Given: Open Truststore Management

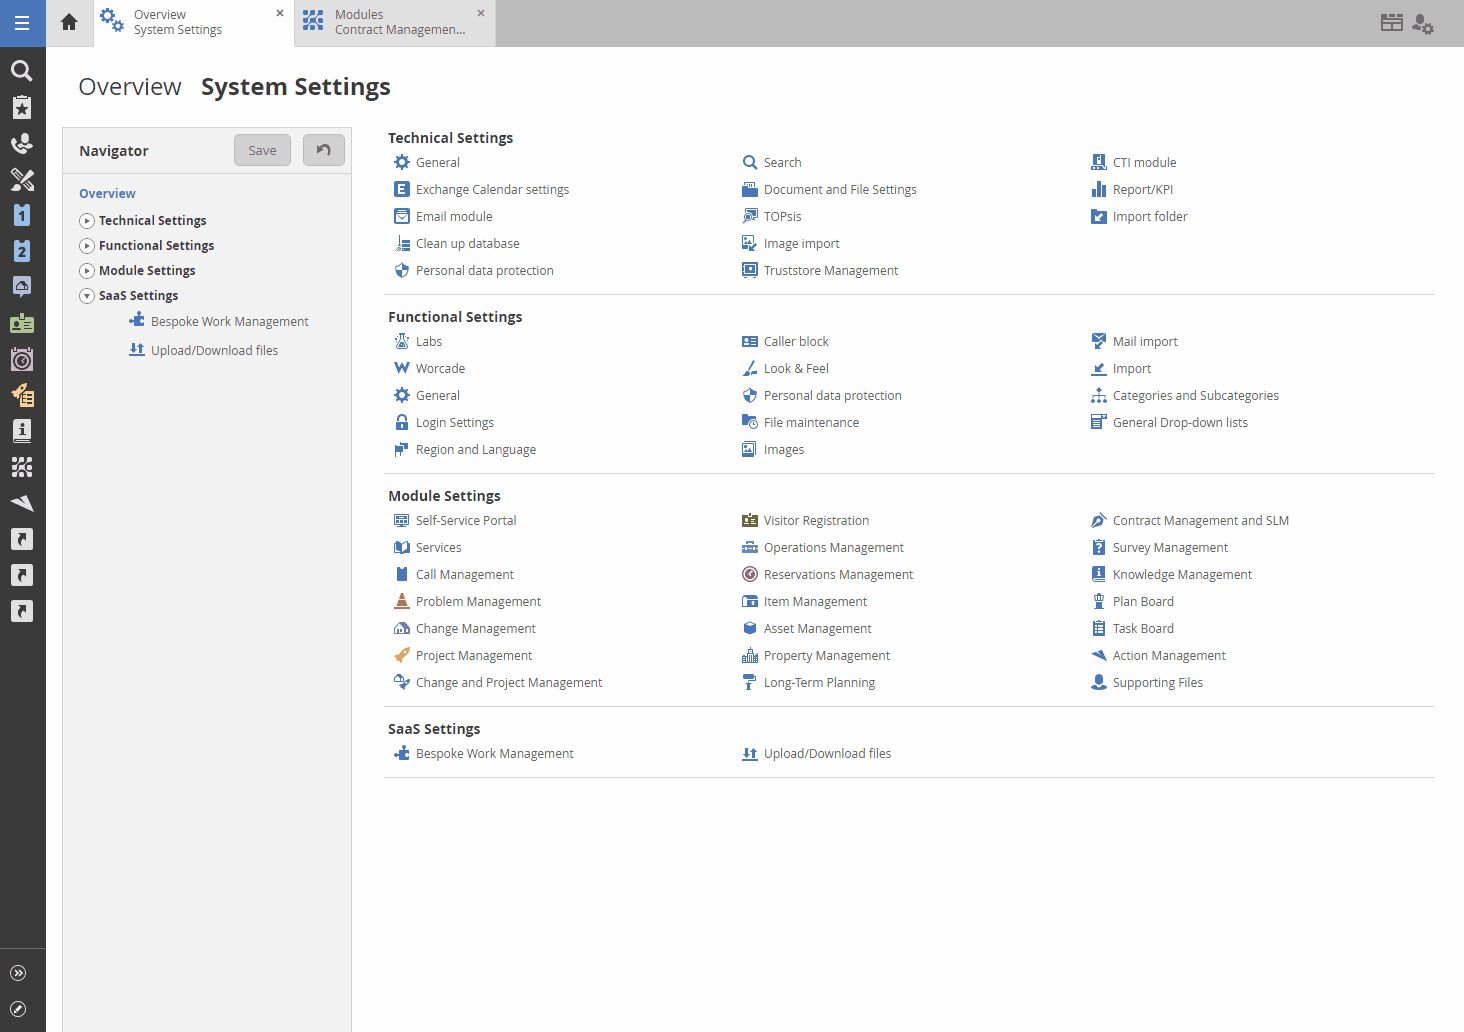Looking at the screenshot, I should (820, 270).
